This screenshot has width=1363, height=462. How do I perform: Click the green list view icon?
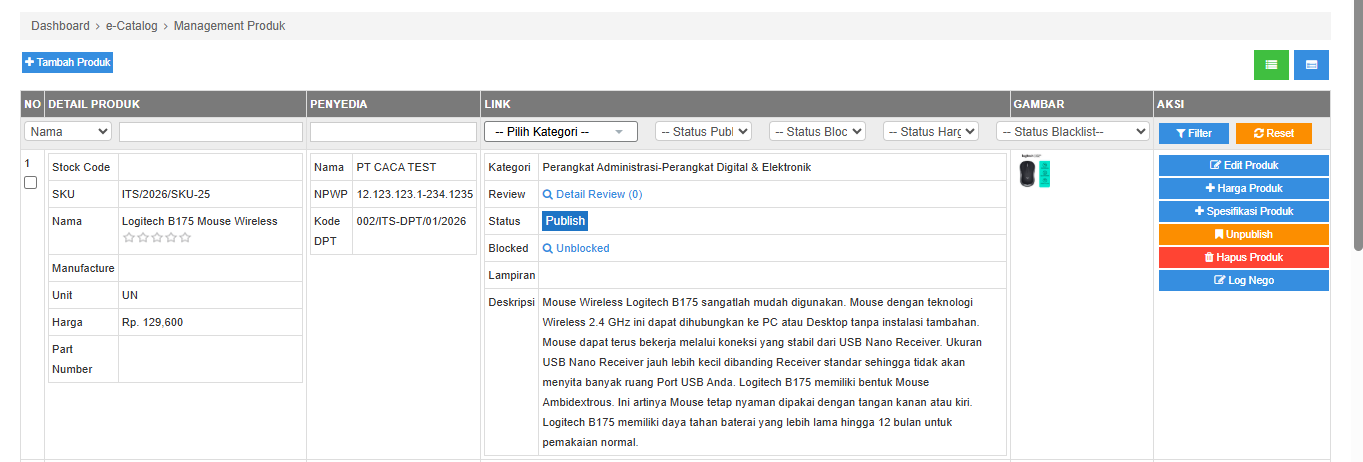1271,64
